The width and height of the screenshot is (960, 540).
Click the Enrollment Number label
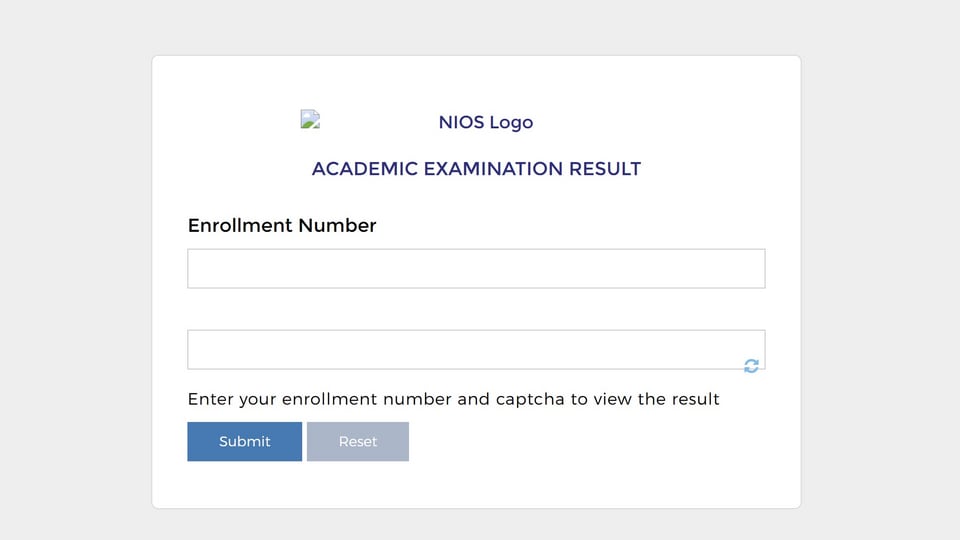pos(282,225)
